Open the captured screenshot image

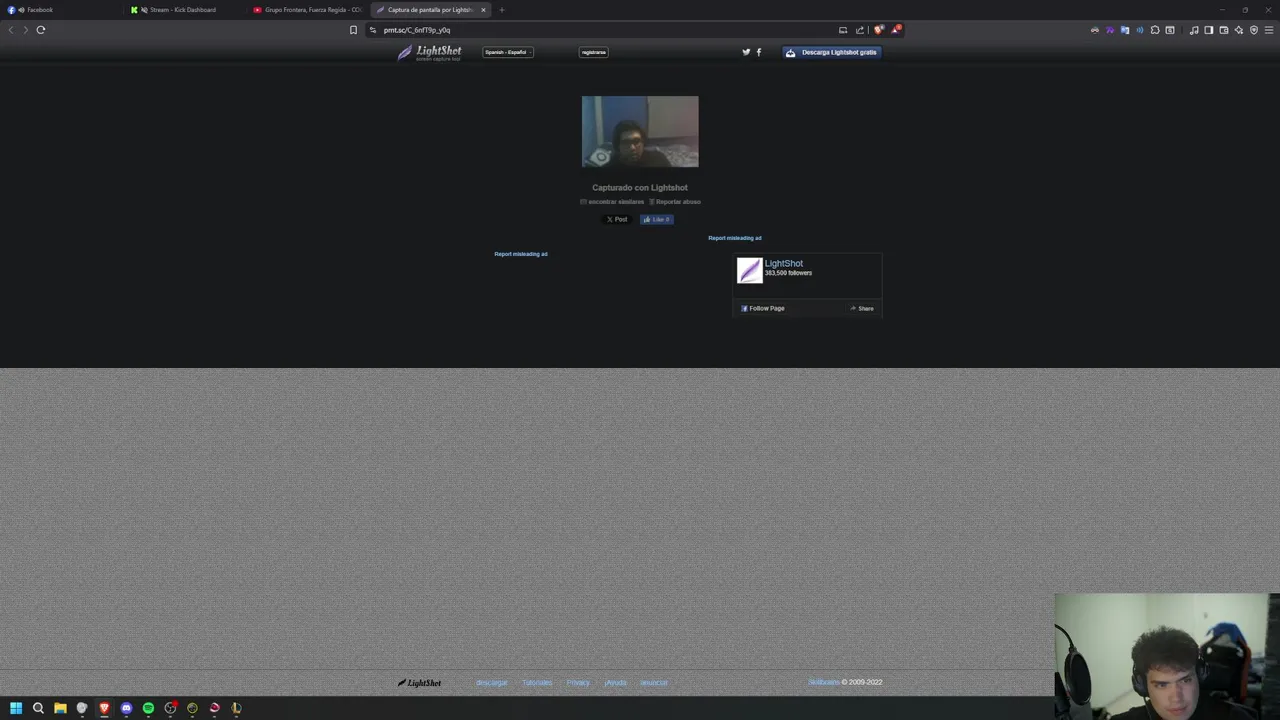[x=640, y=132]
